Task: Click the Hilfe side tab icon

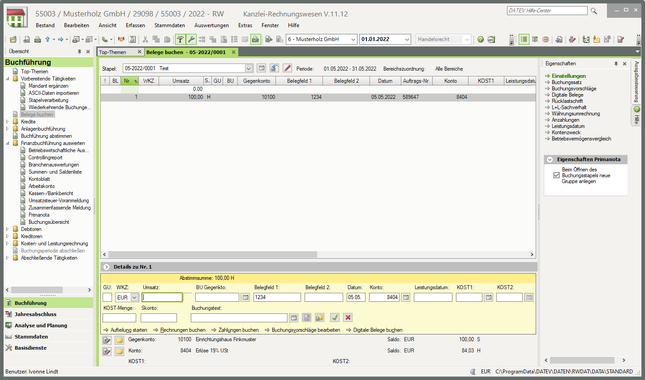Action: 637,109
